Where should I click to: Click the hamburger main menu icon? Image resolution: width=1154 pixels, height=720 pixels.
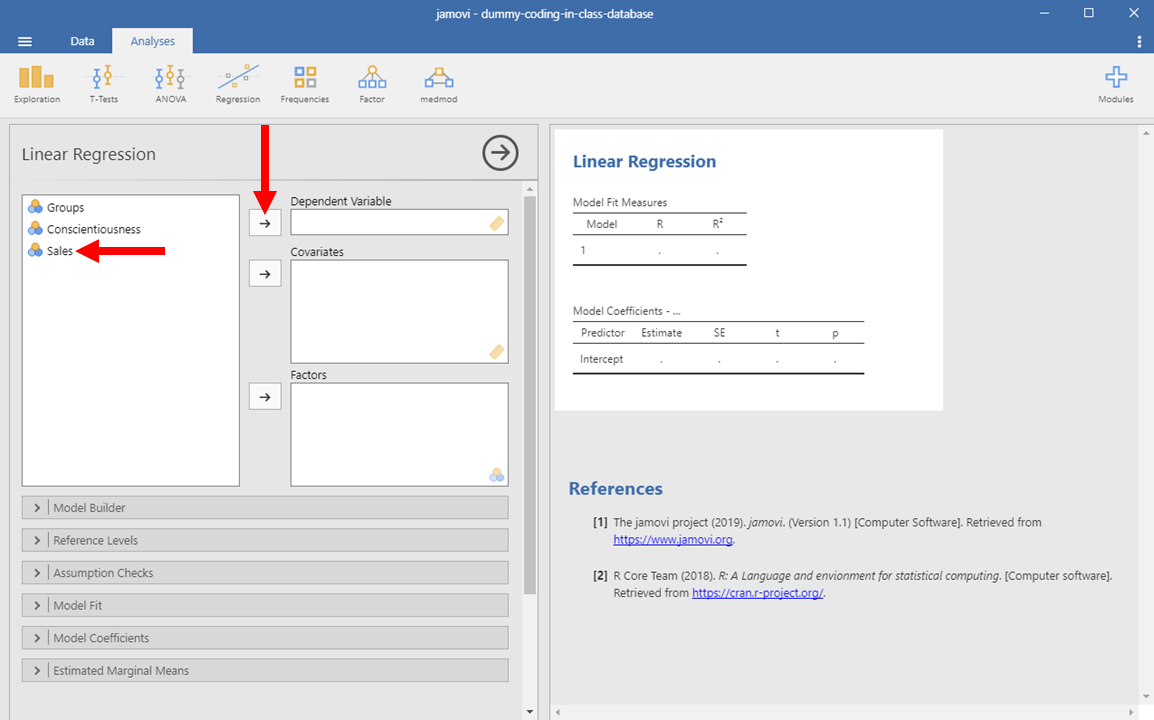coord(25,41)
